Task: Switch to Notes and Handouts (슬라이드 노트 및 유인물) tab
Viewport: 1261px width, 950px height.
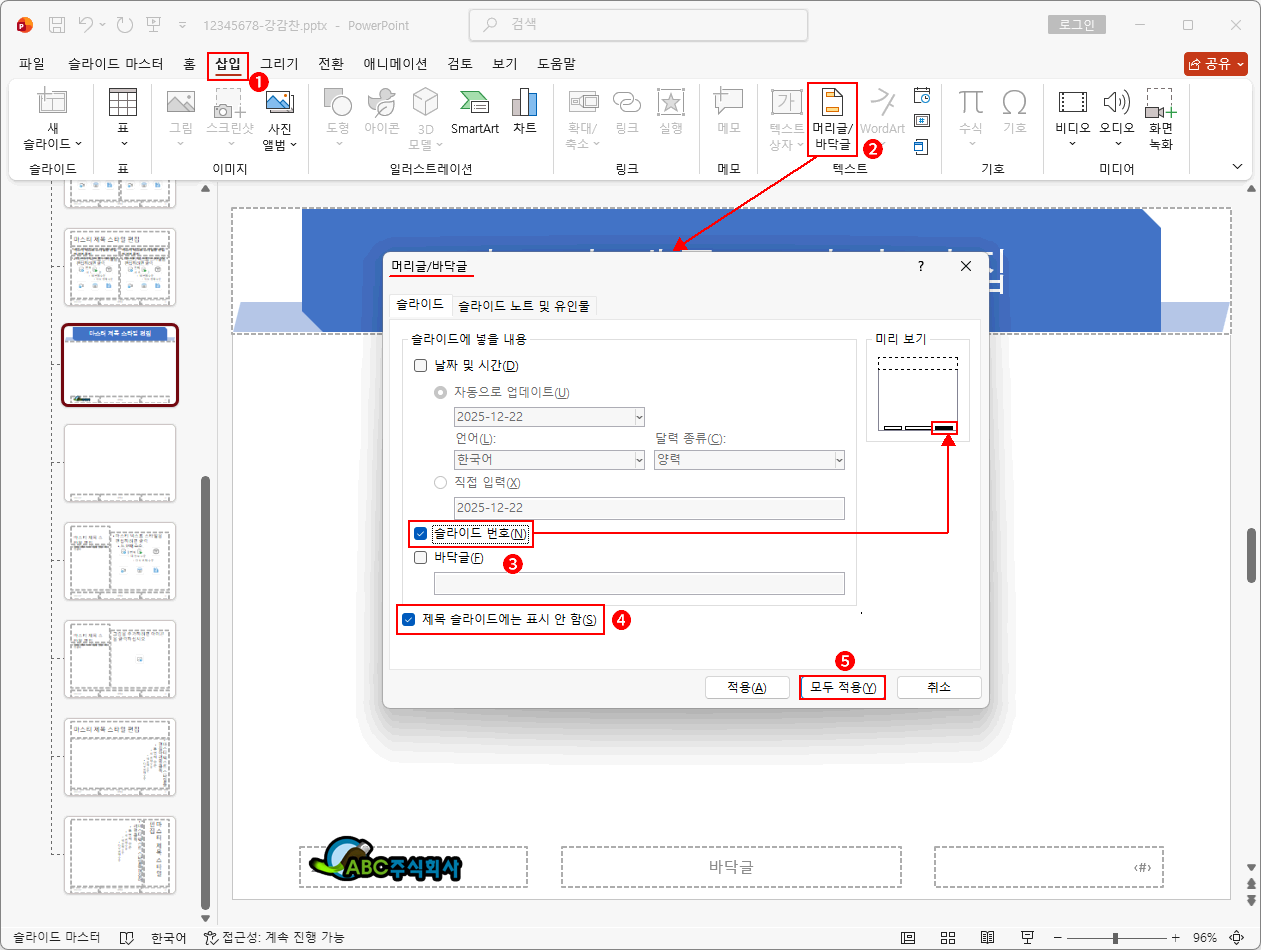Action: (x=524, y=306)
